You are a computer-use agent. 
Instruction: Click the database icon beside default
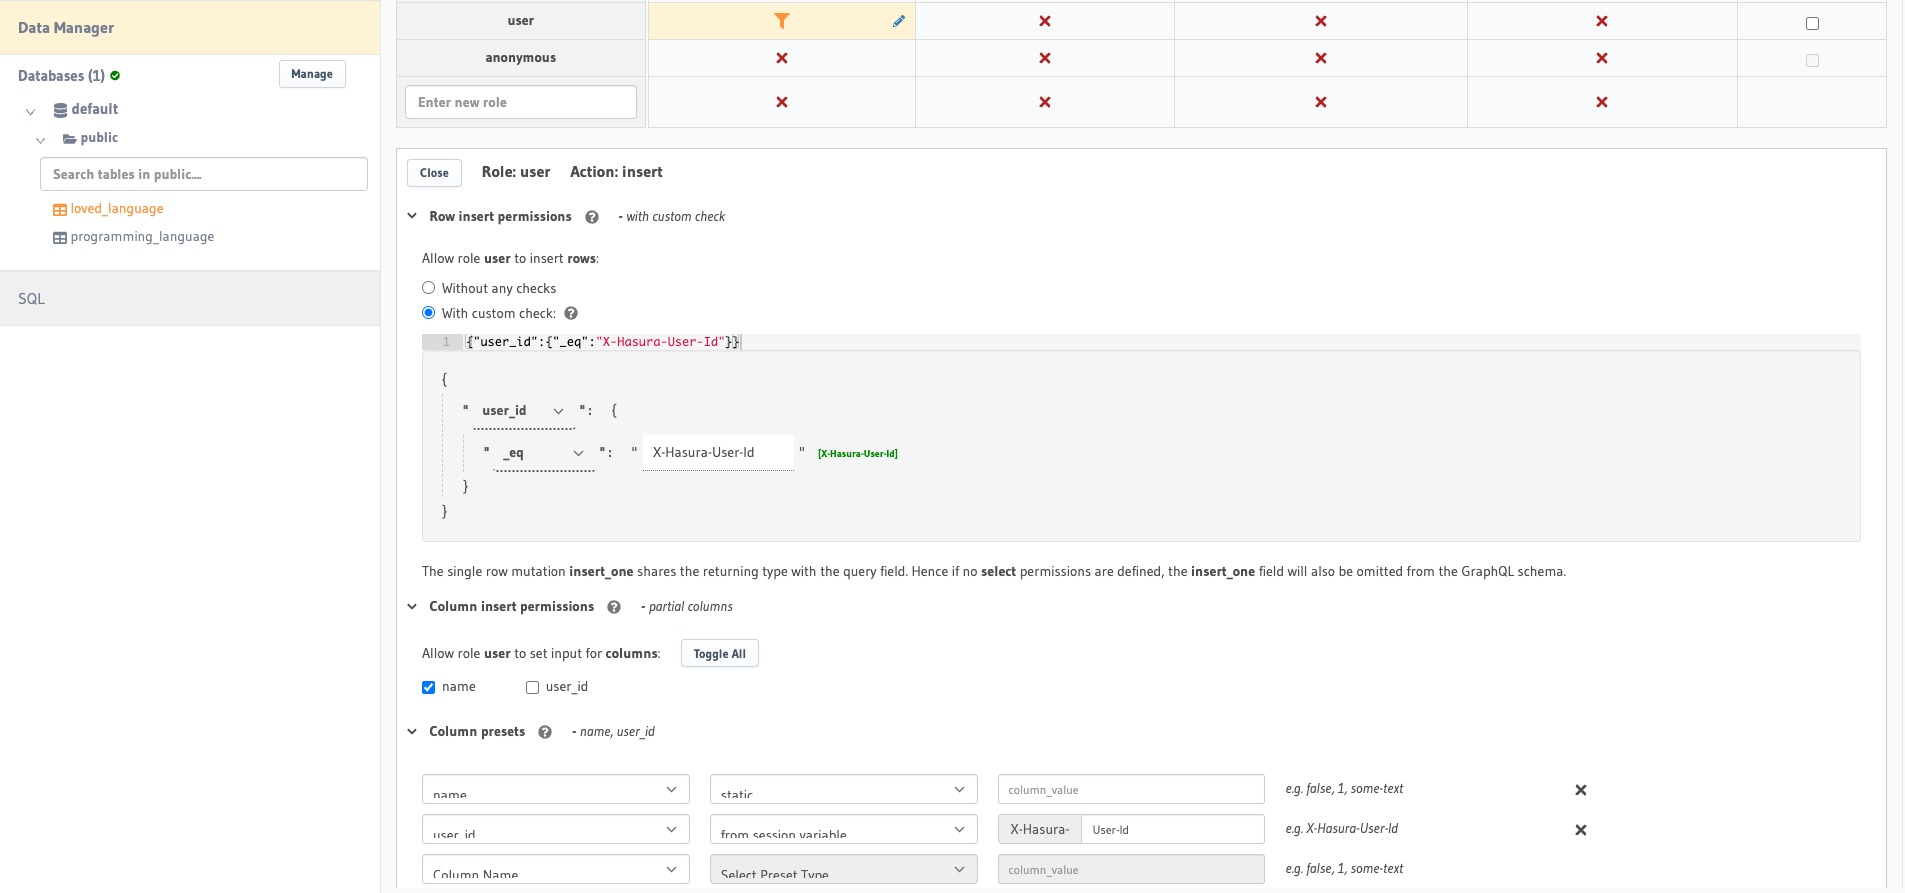click(60, 110)
